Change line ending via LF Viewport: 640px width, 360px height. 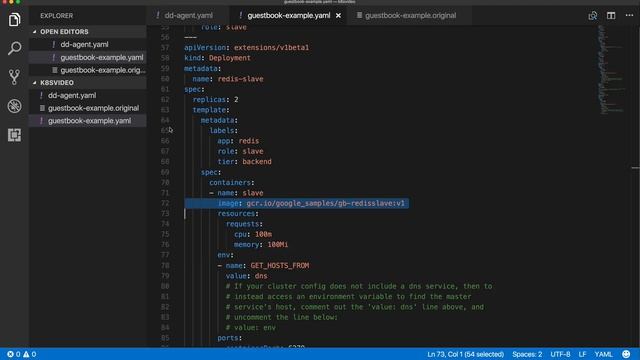click(582, 354)
